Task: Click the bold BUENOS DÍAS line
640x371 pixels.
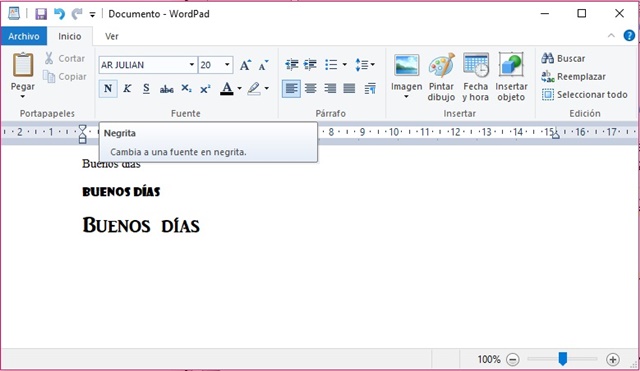Action: (x=121, y=192)
